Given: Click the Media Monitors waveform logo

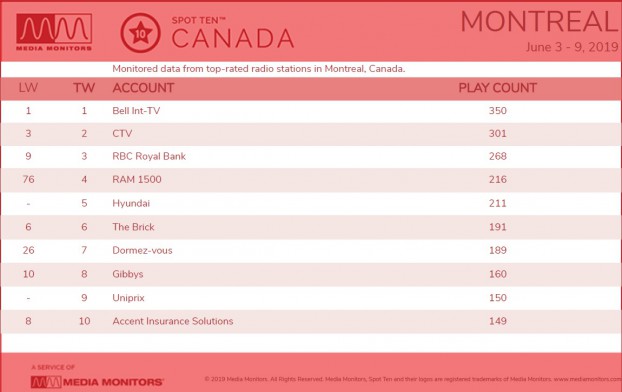Looking at the screenshot, I should click(x=54, y=32).
